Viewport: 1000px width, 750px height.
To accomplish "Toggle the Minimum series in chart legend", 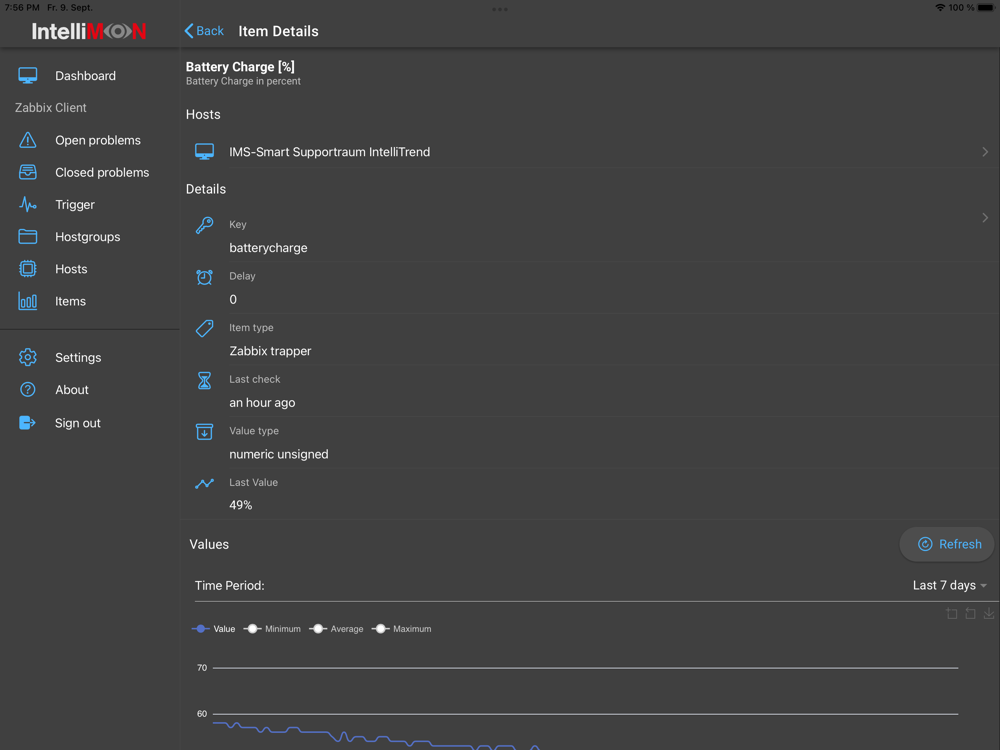I will coord(272,629).
